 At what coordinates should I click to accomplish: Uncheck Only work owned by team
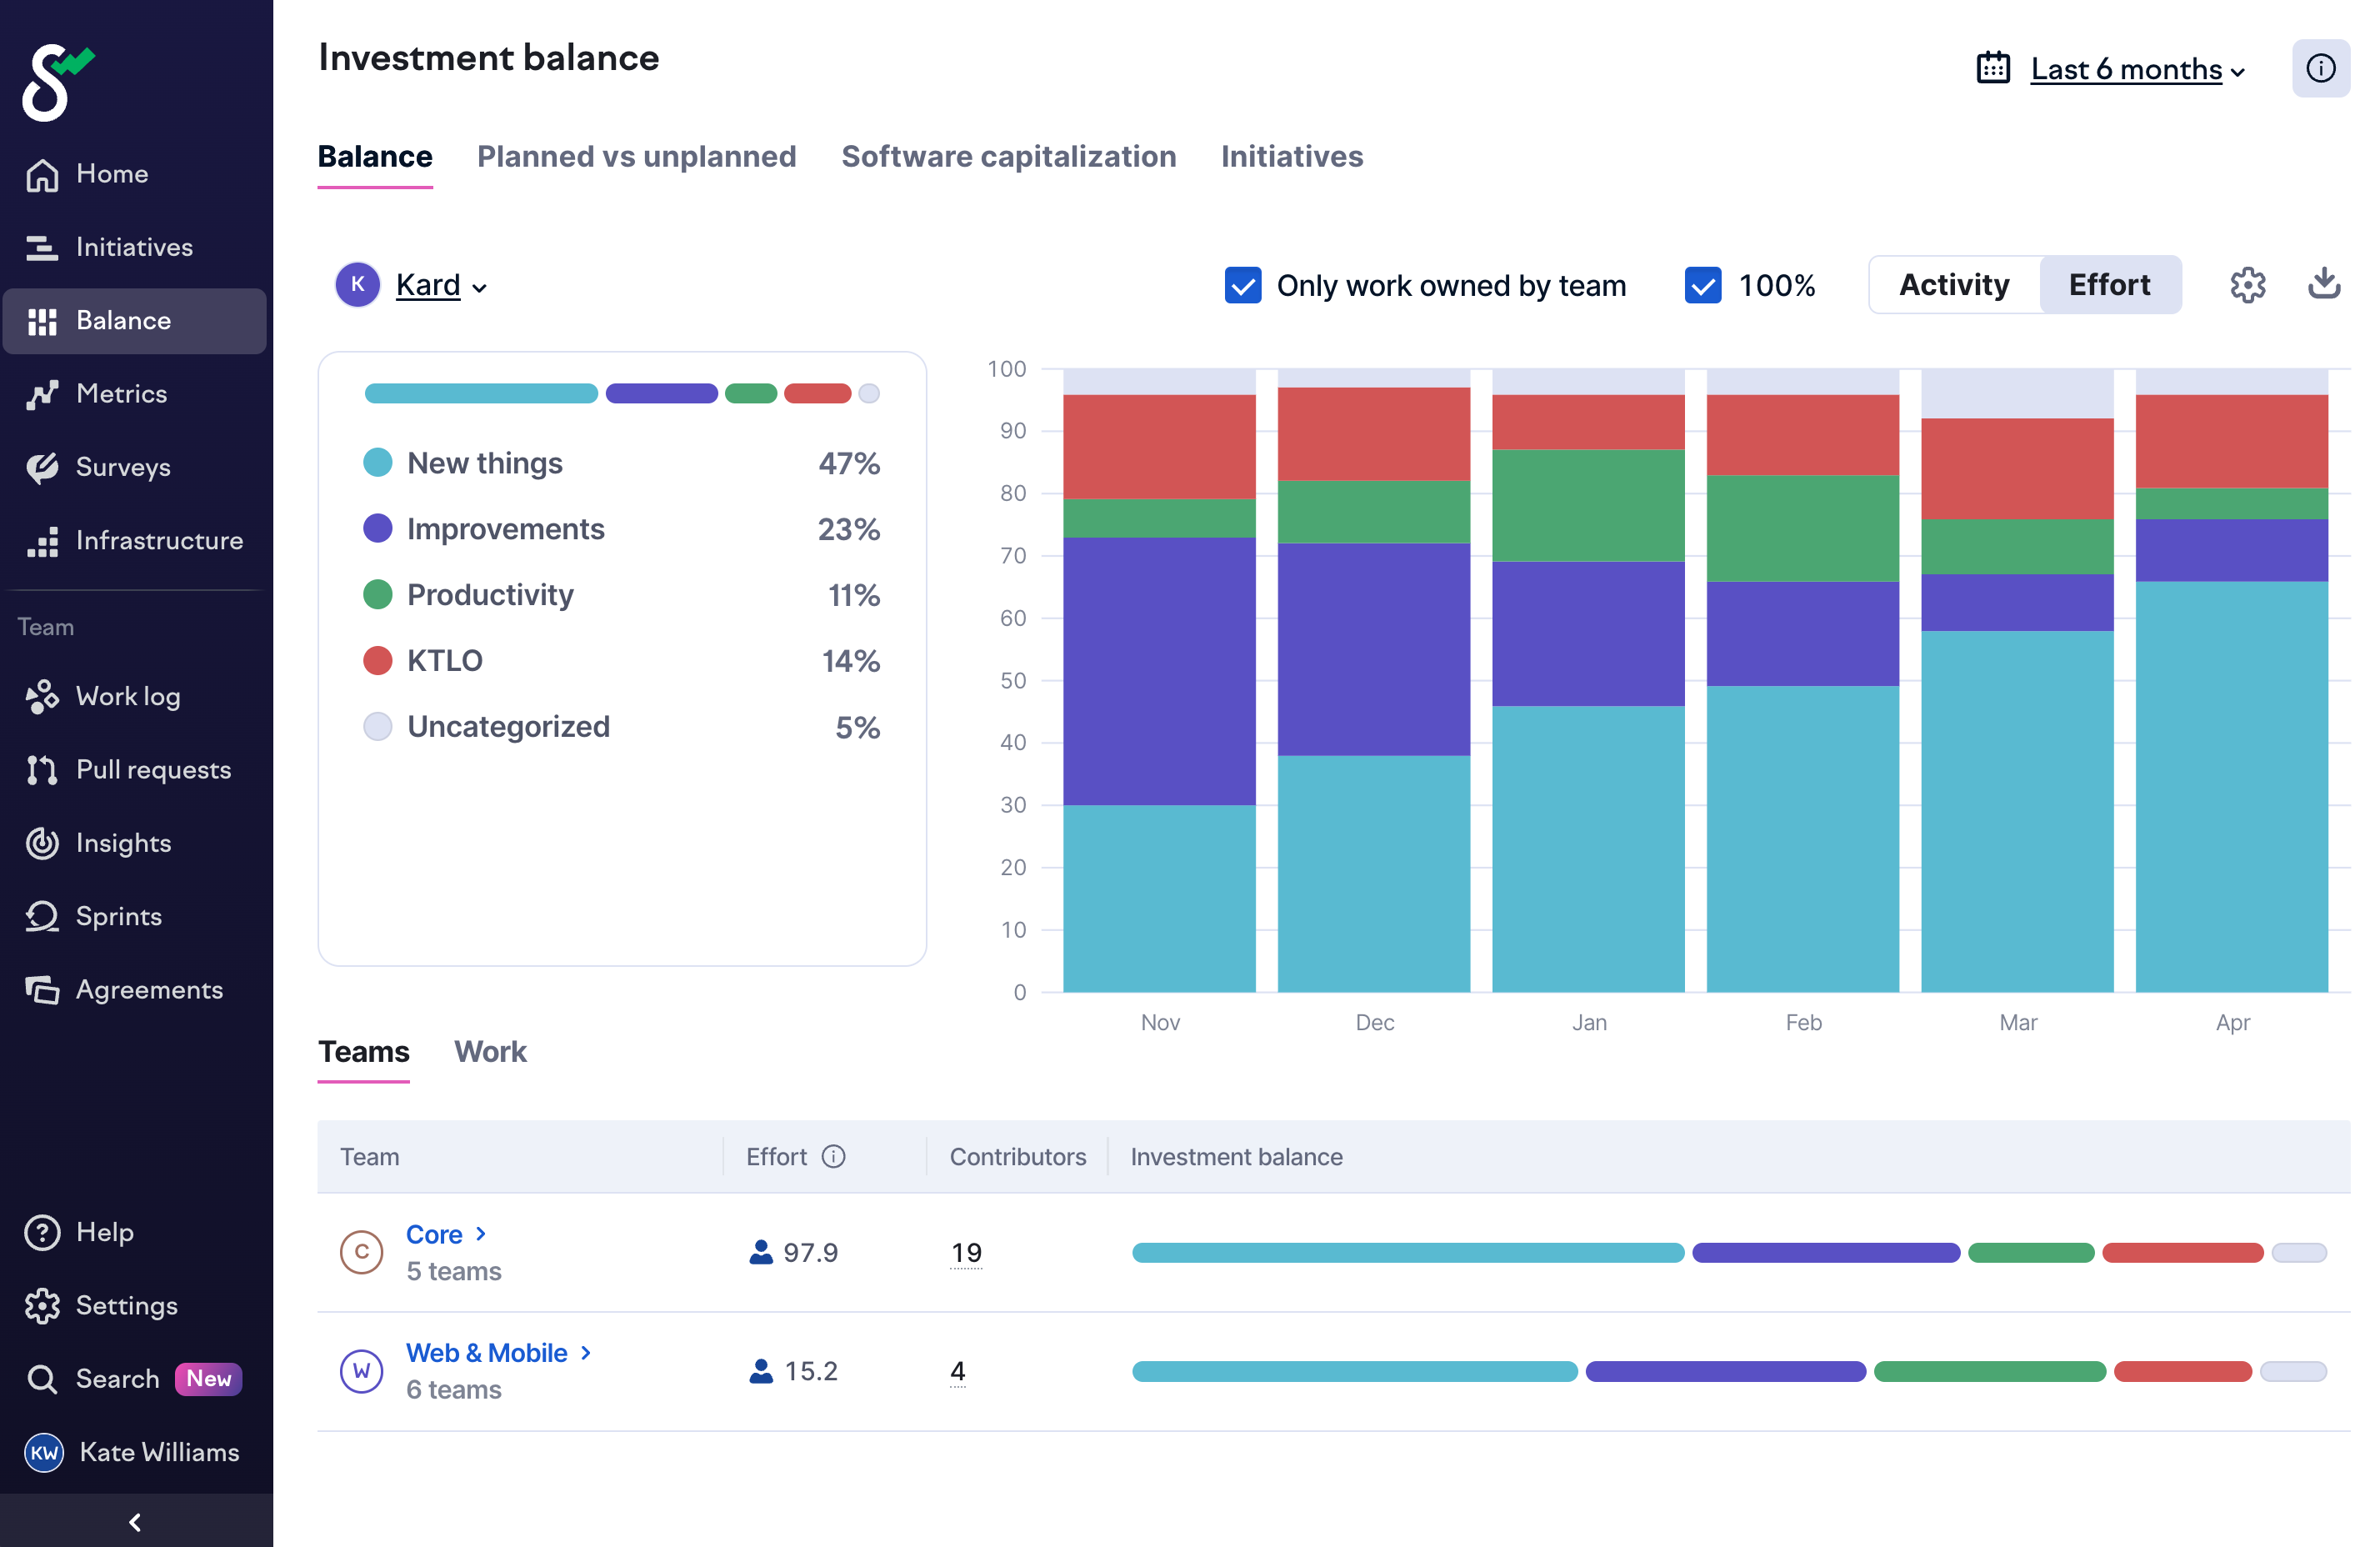(x=1243, y=285)
